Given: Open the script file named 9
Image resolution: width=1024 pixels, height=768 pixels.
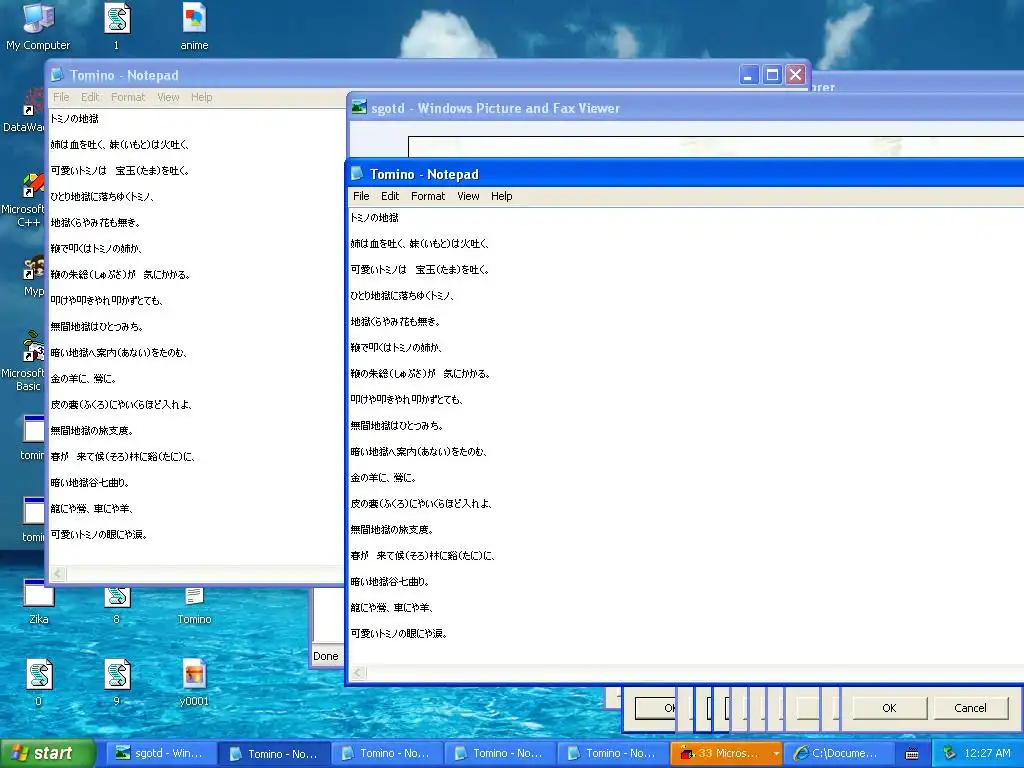Looking at the screenshot, I should 117,682.
